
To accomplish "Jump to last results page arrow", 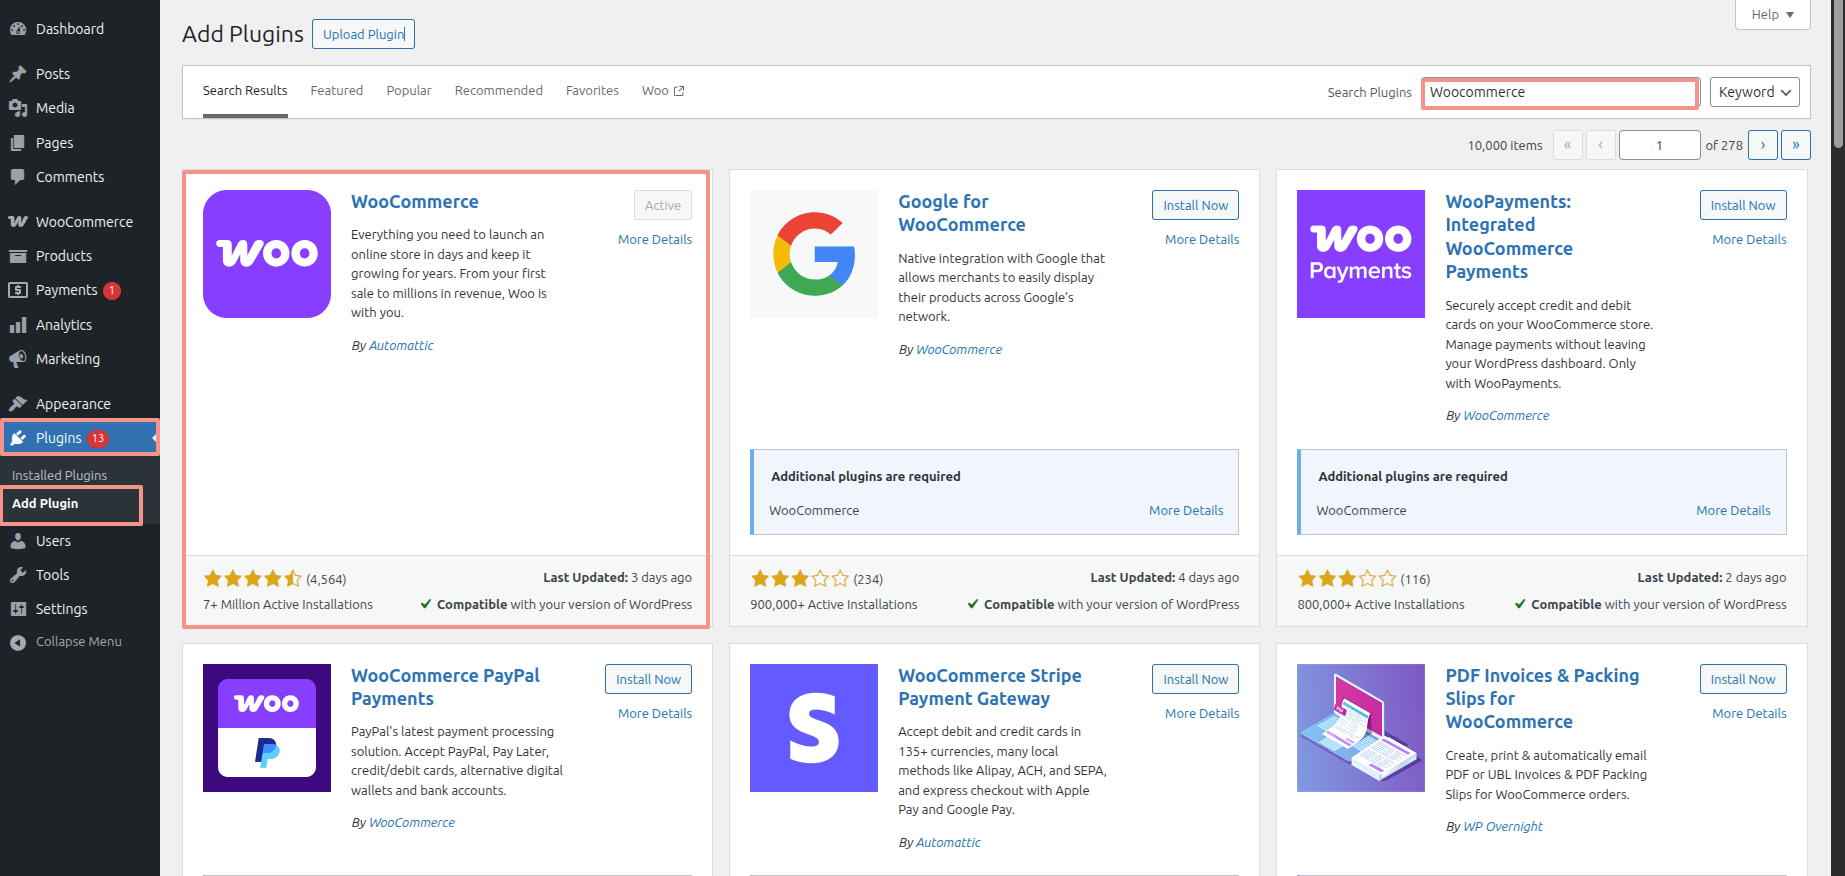I will 1796,145.
